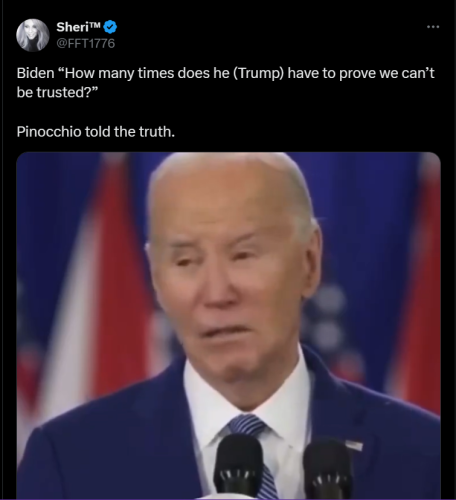Click the left black microphone in video
The width and height of the screenshot is (456, 500).
point(238,467)
